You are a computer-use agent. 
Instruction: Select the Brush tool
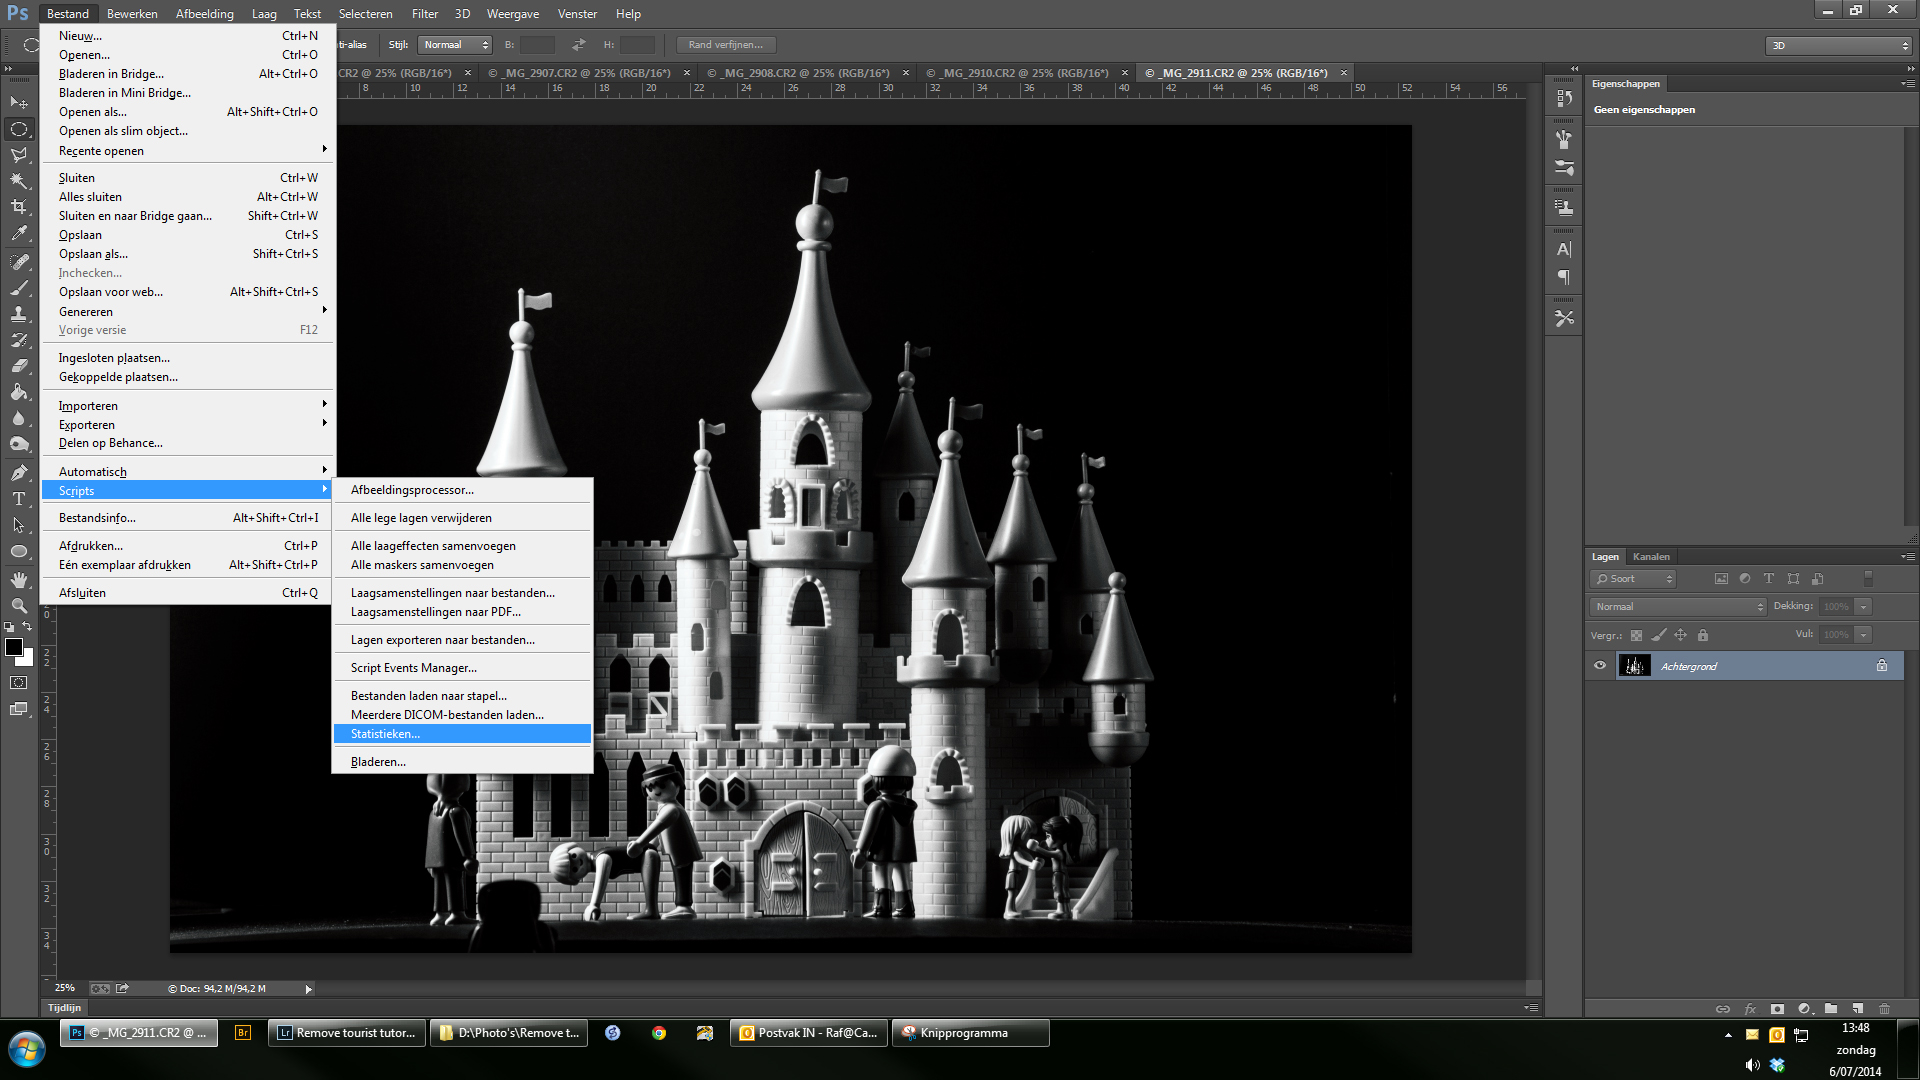19,288
